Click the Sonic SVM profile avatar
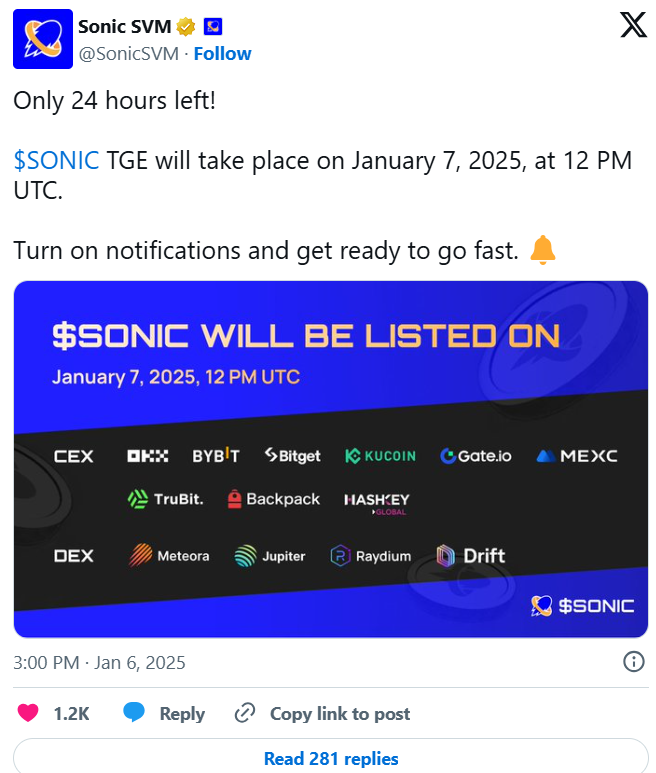 42,39
